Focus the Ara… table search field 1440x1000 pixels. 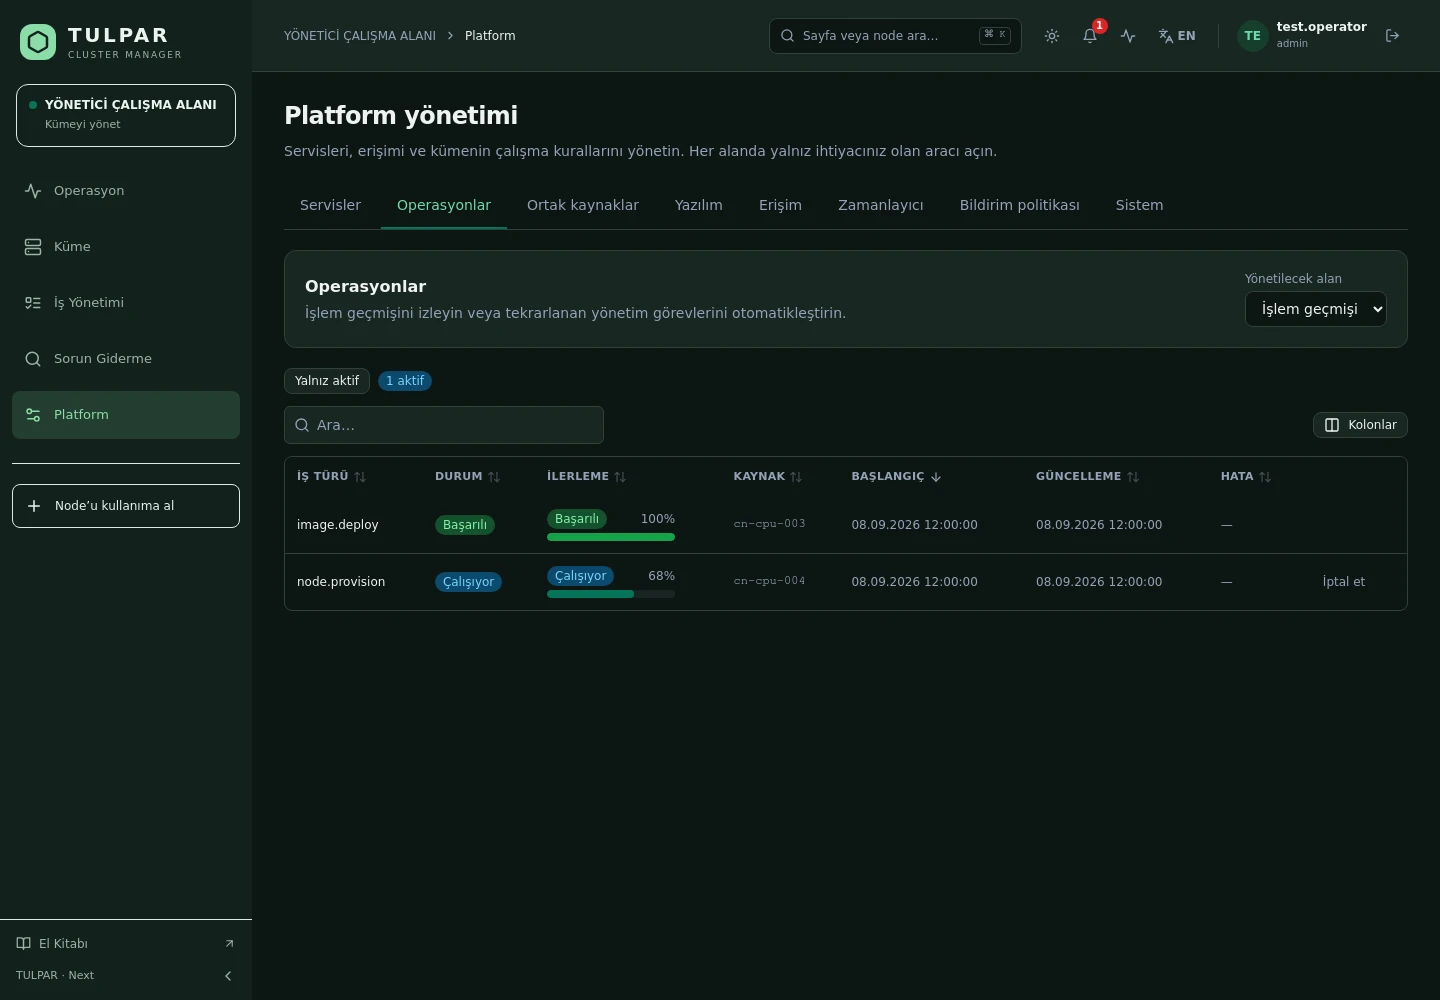[444, 425]
